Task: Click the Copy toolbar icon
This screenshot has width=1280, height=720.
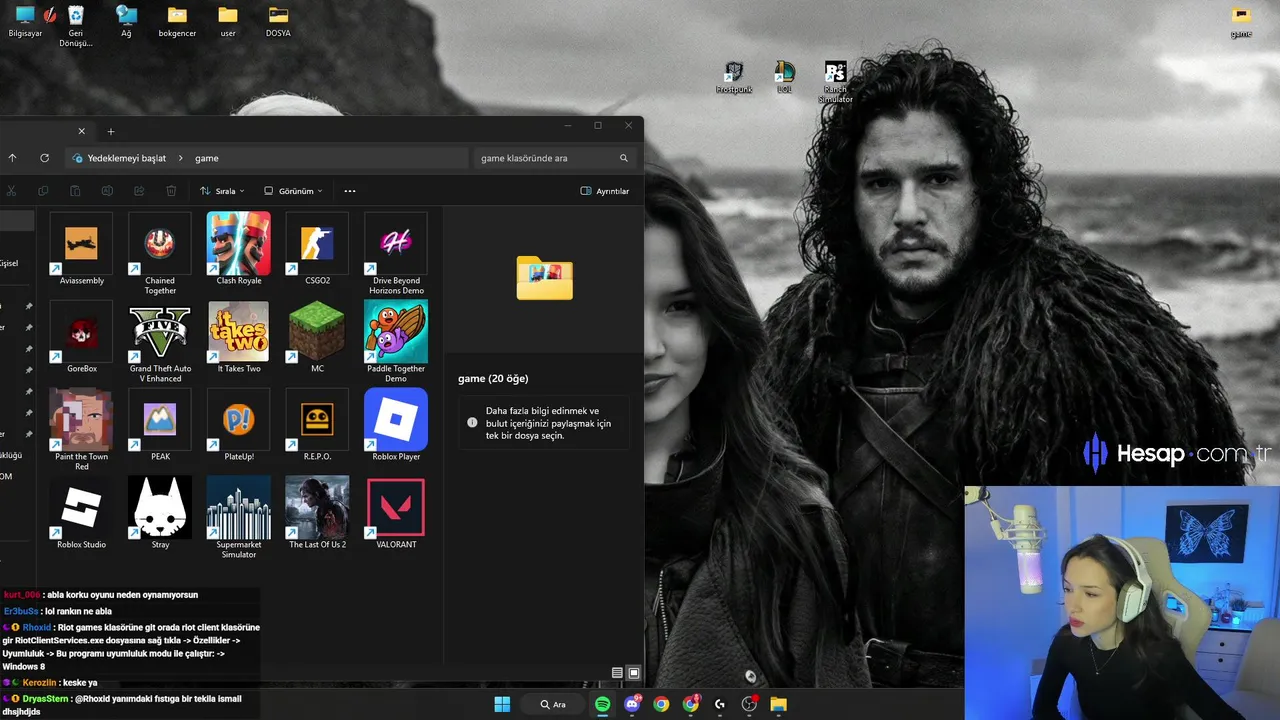Action: click(43, 191)
